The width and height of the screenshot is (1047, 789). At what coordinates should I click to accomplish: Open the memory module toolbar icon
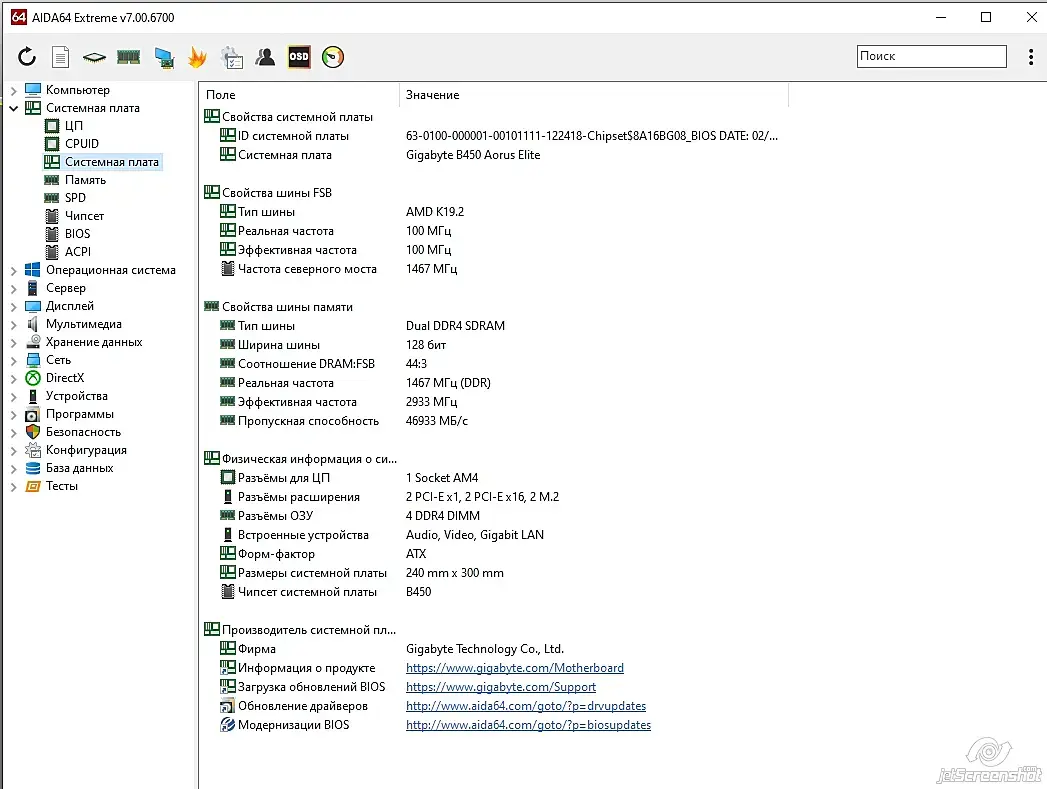[x=128, y=57]
